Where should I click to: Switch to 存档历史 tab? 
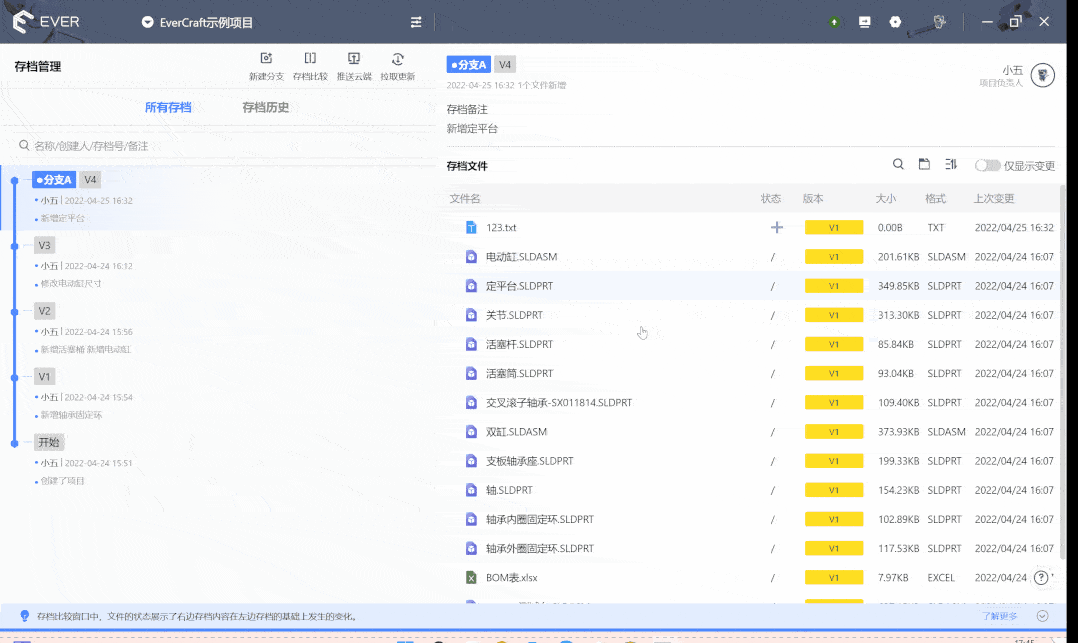(265, 107)
